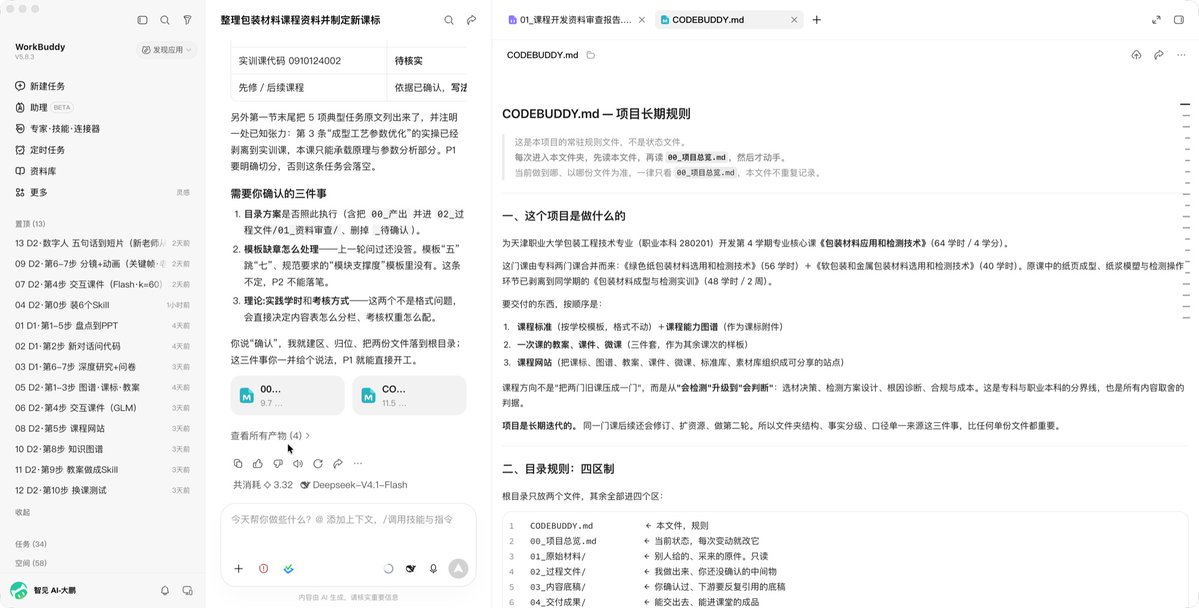Image resolution: width=1199 pixels, height=608 pixels.
Task: Expand preview pane to full screen
Action: pyautogui.click(x=1156, y=20)
